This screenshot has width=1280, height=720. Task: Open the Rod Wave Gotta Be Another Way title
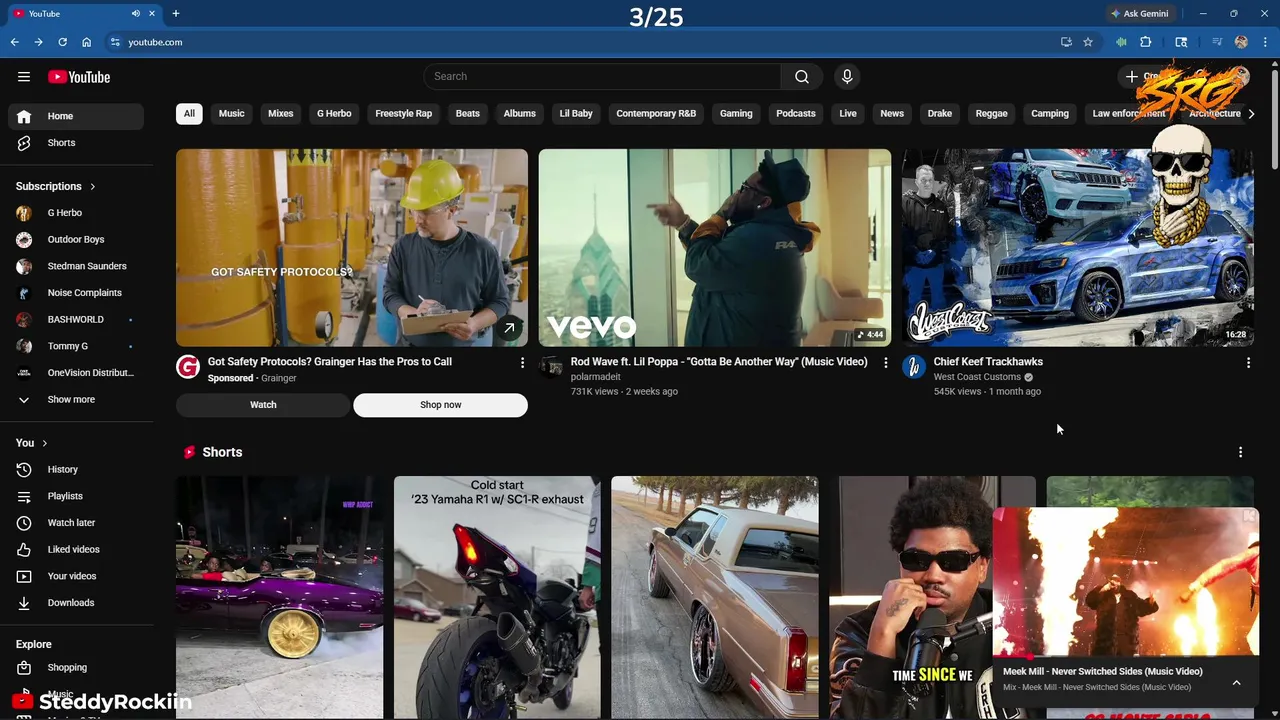(x=719, y=362)
